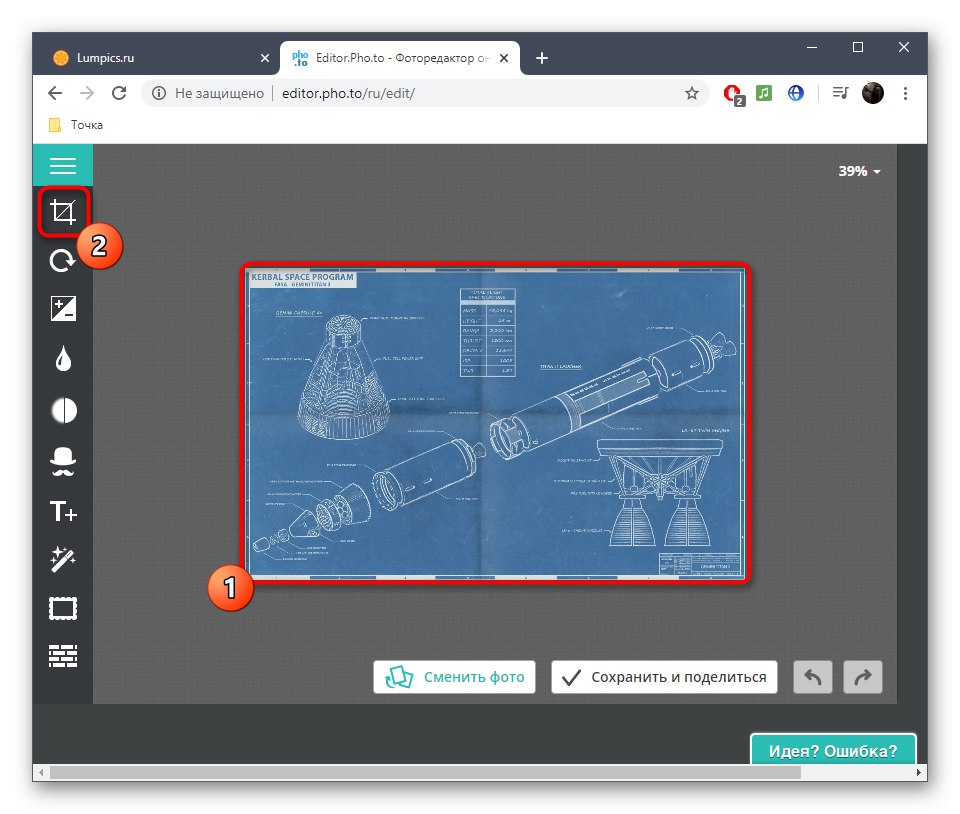View site info Не защищено

click(x=208, y=93)
